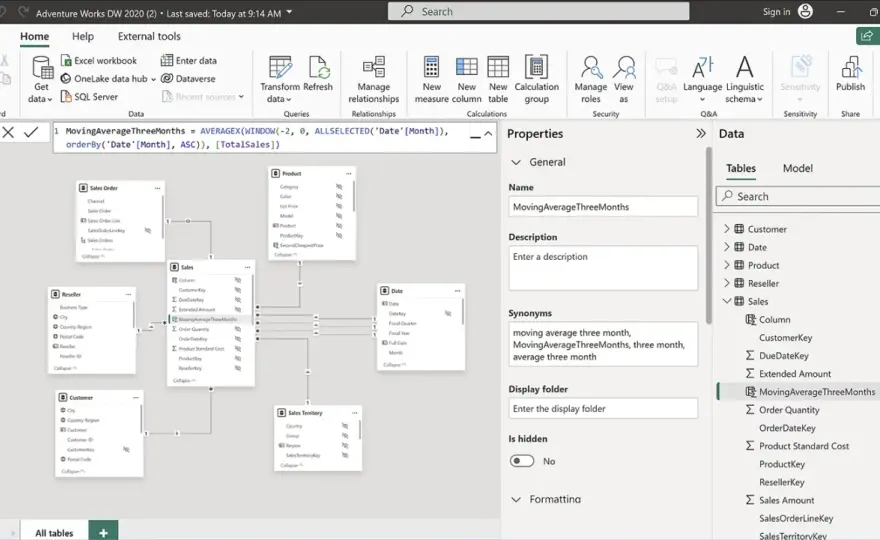Toggle hidden icon for CustomerKey in Customer card
The width and height of the screenshot is (880, 540).
(x=126, y=449)
